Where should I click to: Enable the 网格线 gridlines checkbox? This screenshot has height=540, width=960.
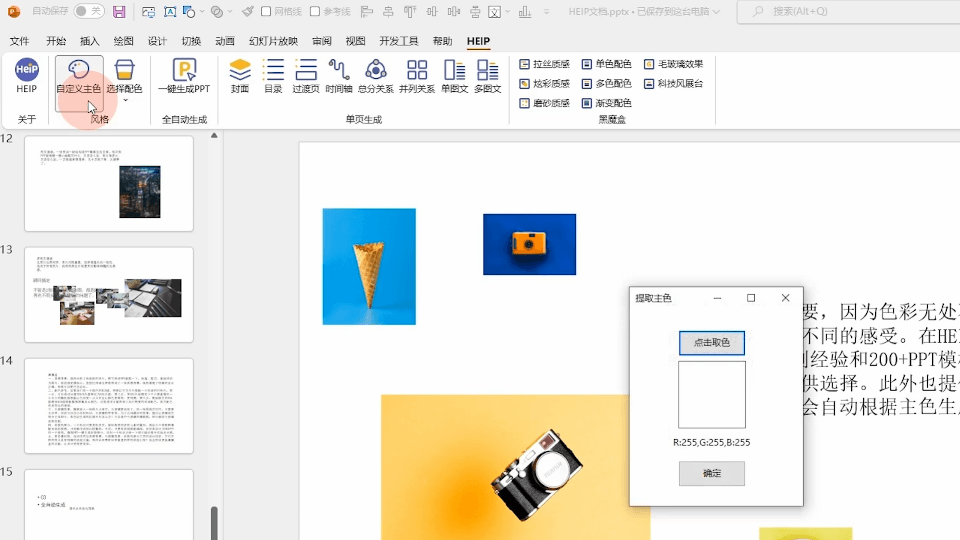(x=266, y=11)
